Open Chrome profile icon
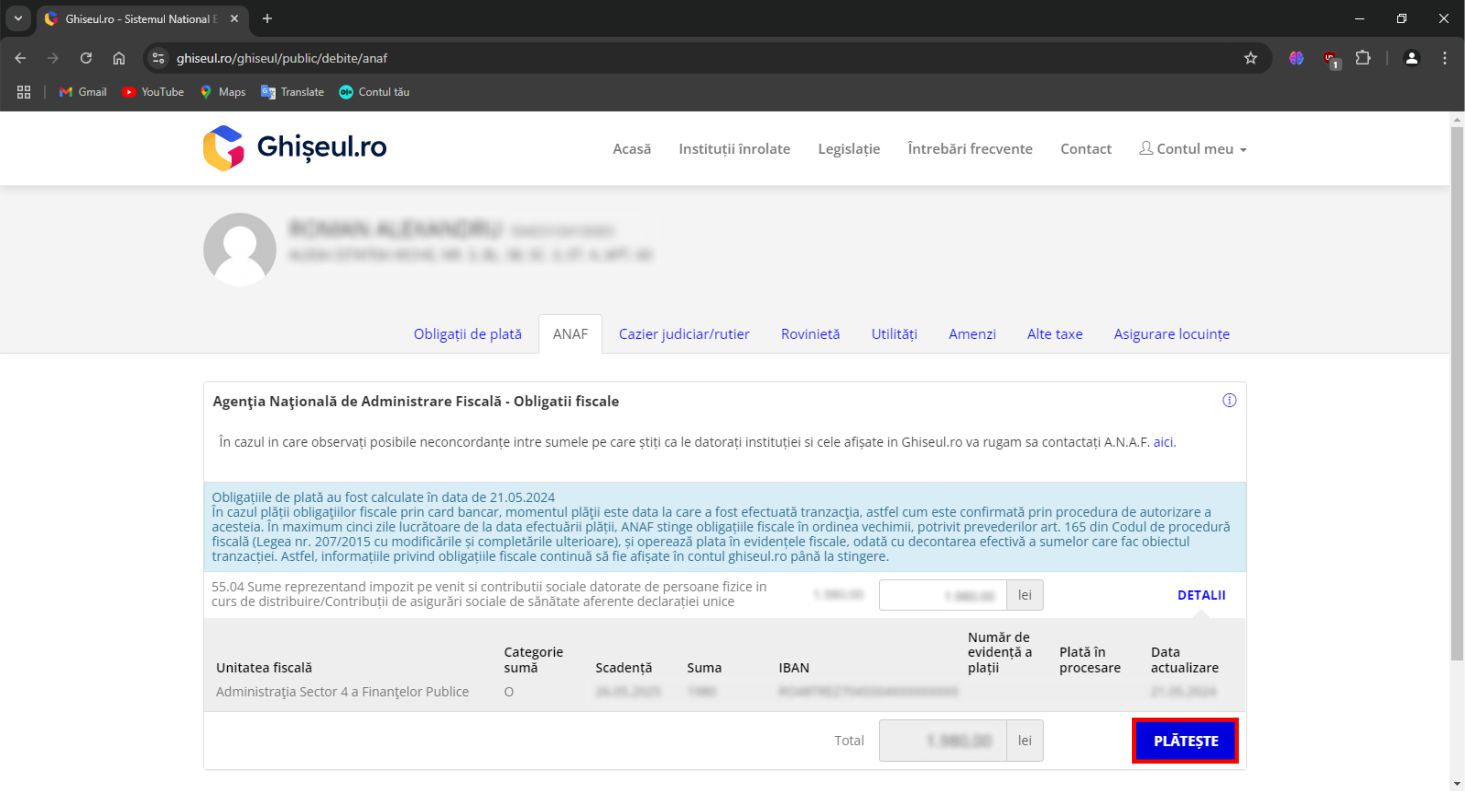This screenshot has width=1465, height=791. click(1411, 58)
